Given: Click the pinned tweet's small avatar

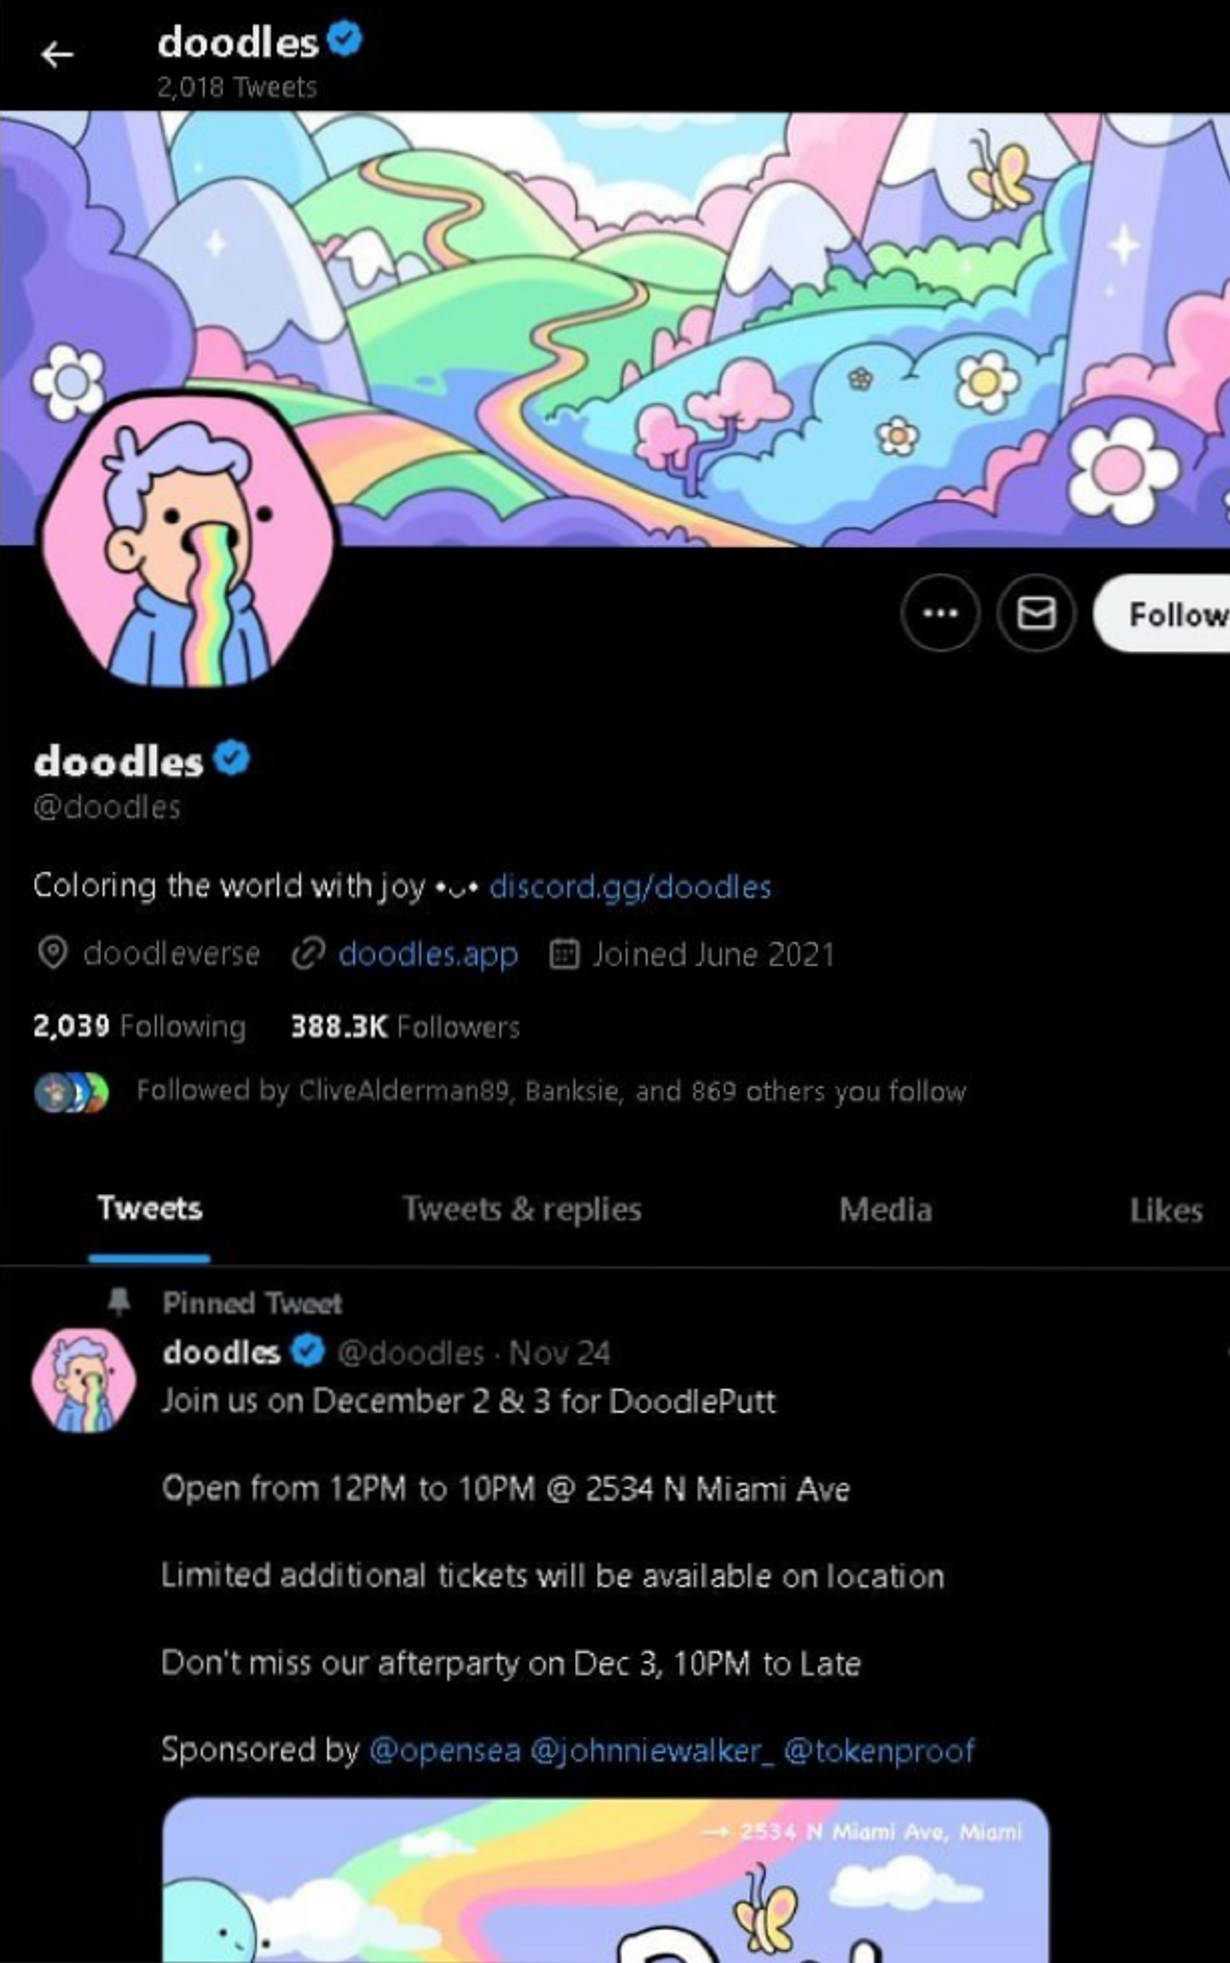Looking at the screenshot, I should coord(84,1380).
